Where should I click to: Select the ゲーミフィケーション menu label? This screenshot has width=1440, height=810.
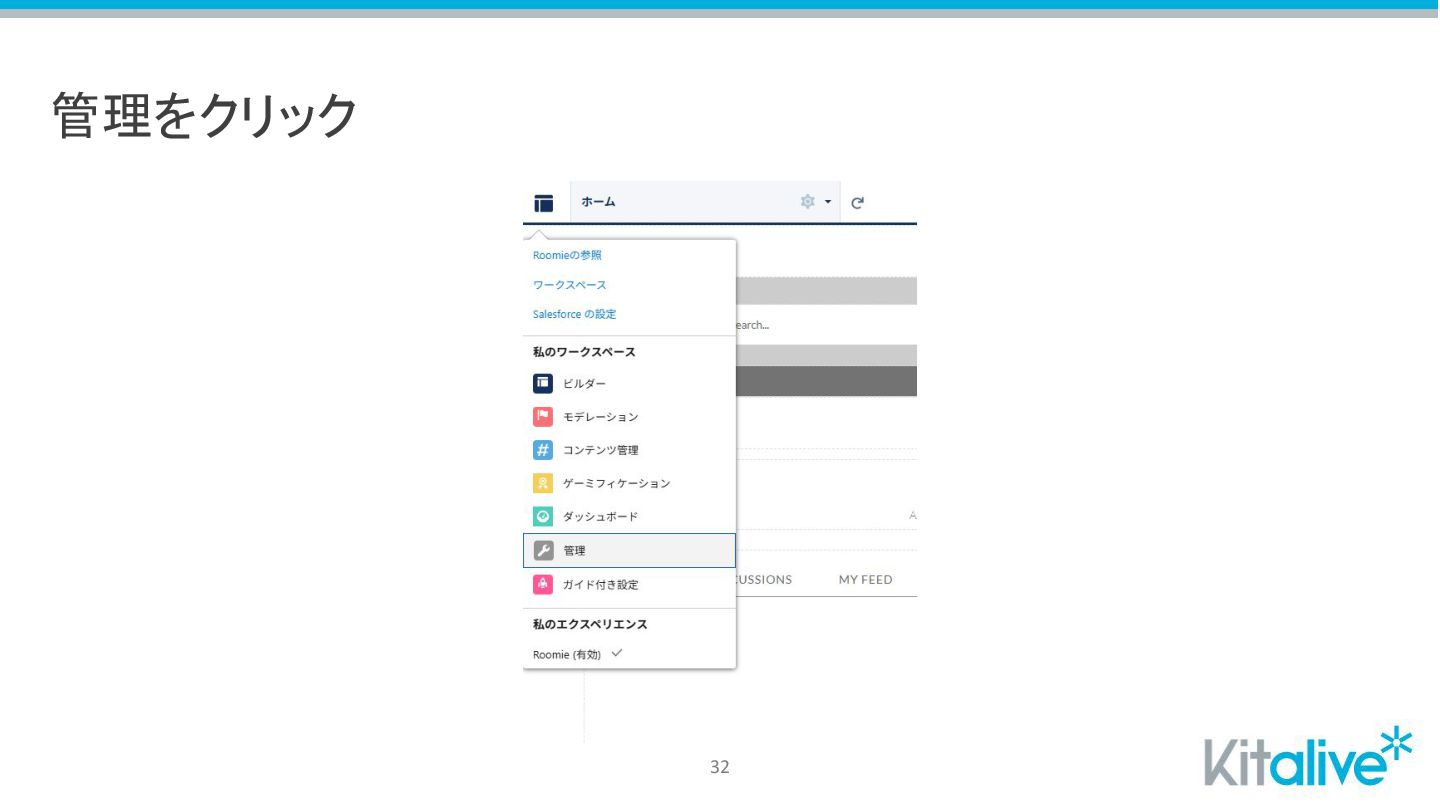[616, 483]
